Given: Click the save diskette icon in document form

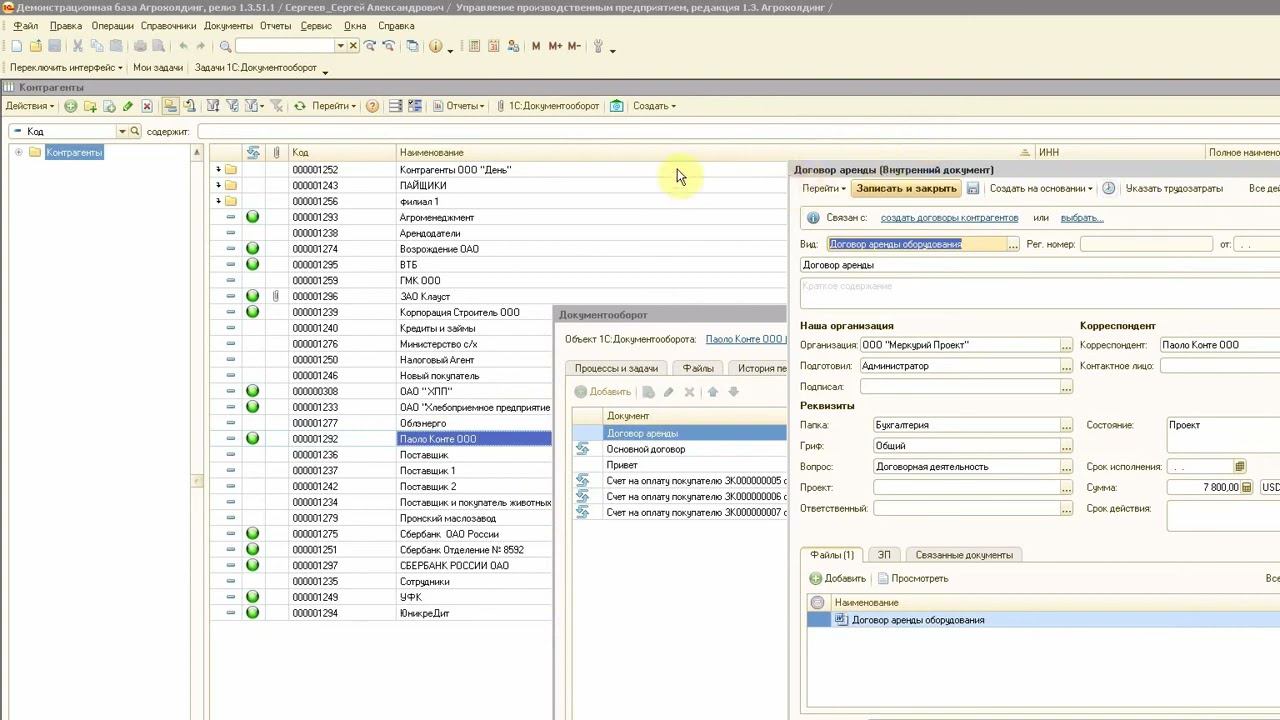Looking at the screenshot, I should (x=973, y=189).
